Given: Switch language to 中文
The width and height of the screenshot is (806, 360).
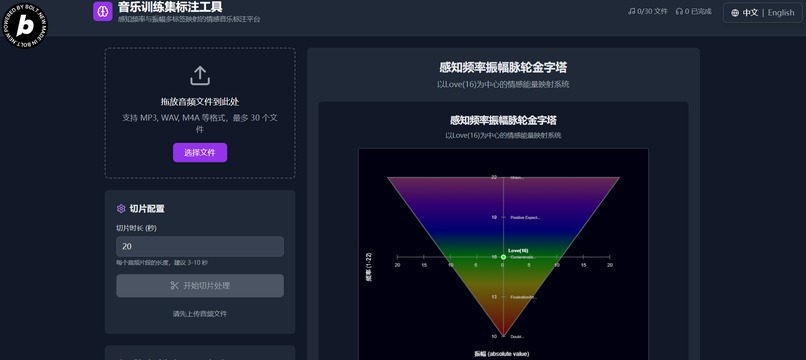Looking at the screenshot, I should (x=750, y=13).
